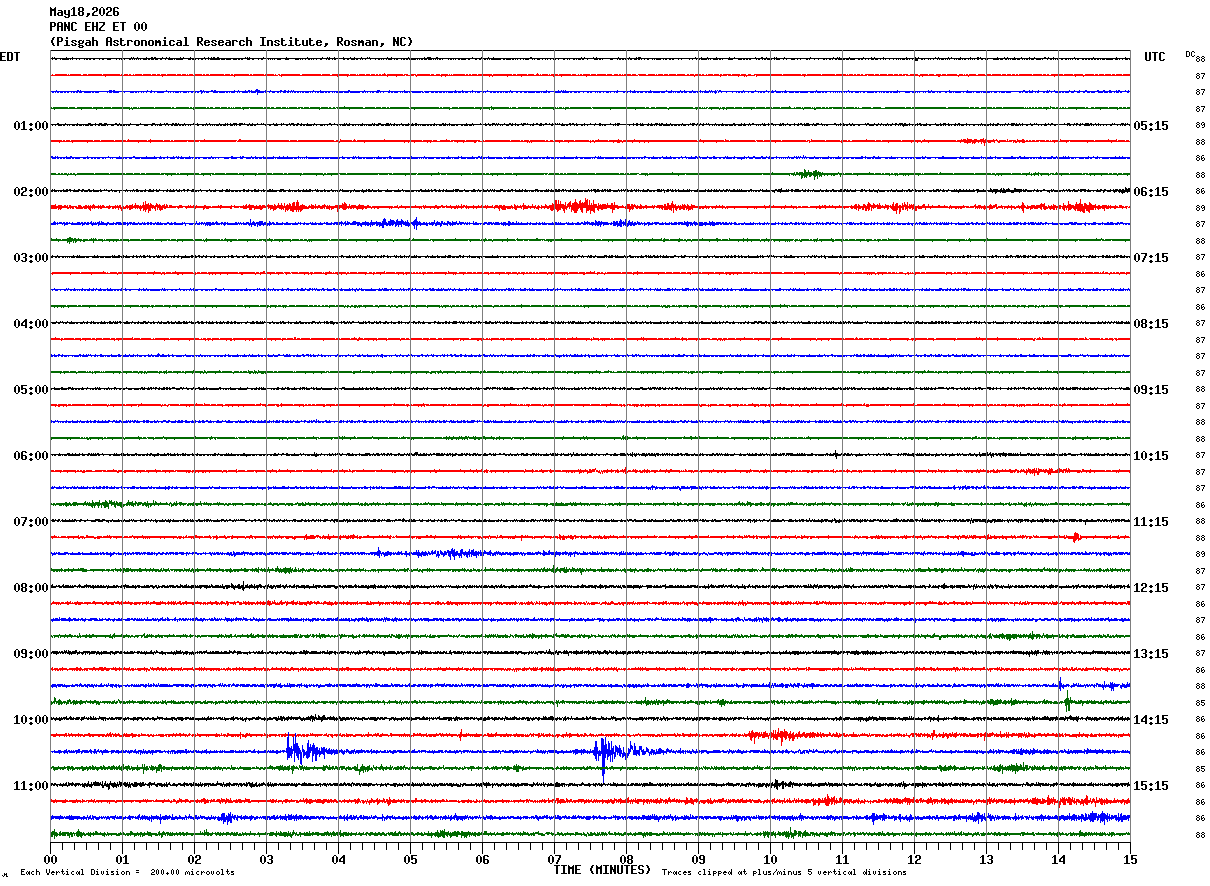
Task: Click the Each Vertical Division scale note
Action: coord(128,872)
